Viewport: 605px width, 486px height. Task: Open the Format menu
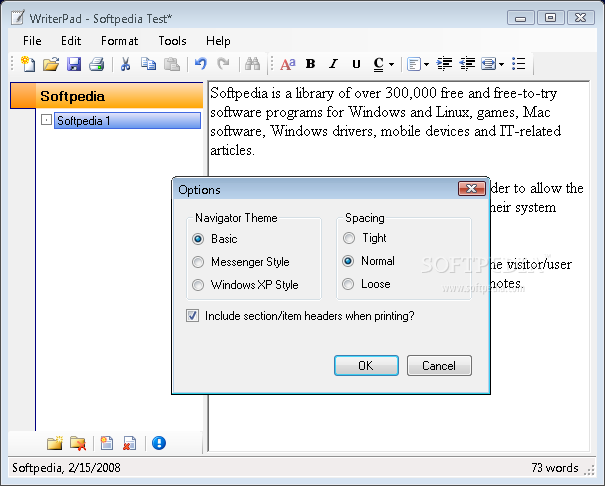(119, 40)
